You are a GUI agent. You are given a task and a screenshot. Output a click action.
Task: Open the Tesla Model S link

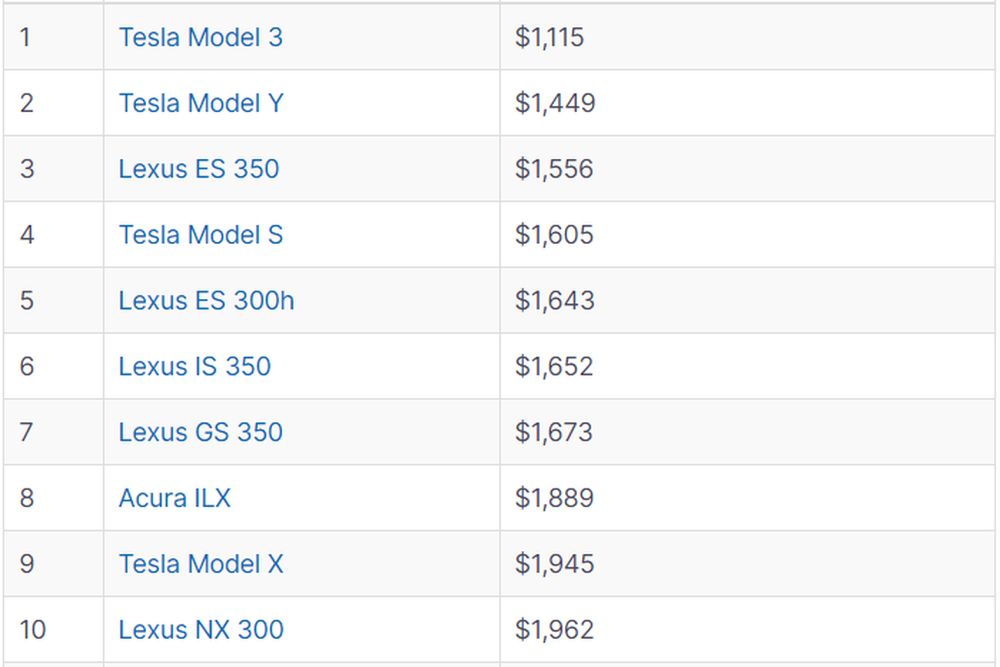point(200,235)
